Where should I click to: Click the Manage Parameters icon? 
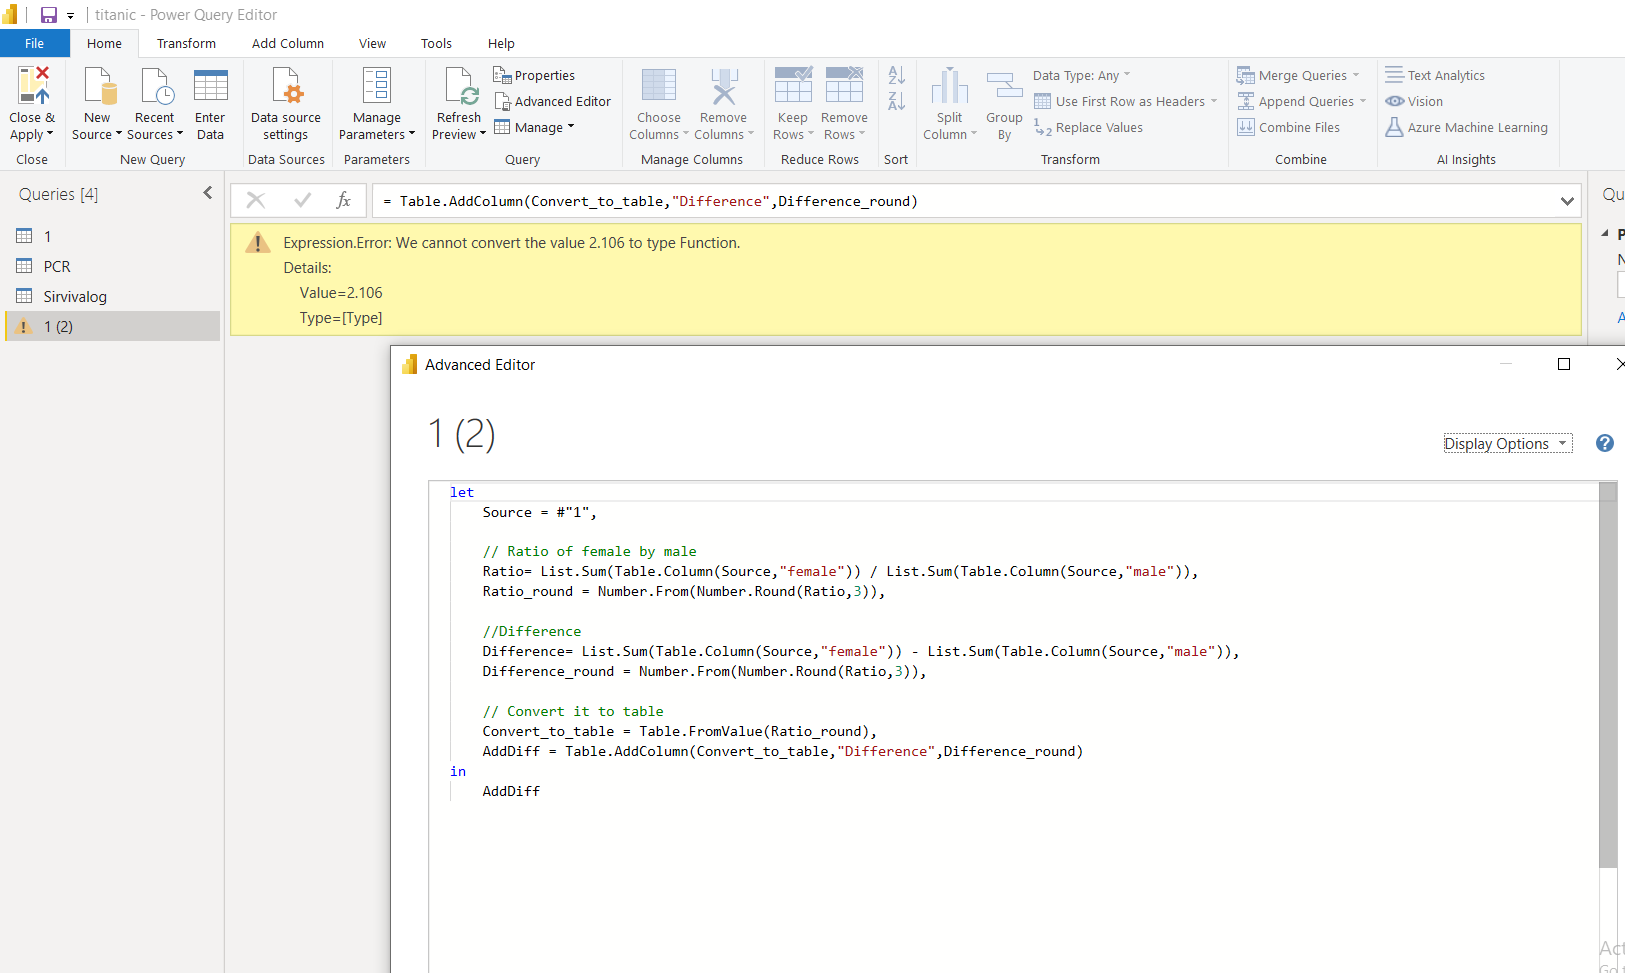(377, 86)
